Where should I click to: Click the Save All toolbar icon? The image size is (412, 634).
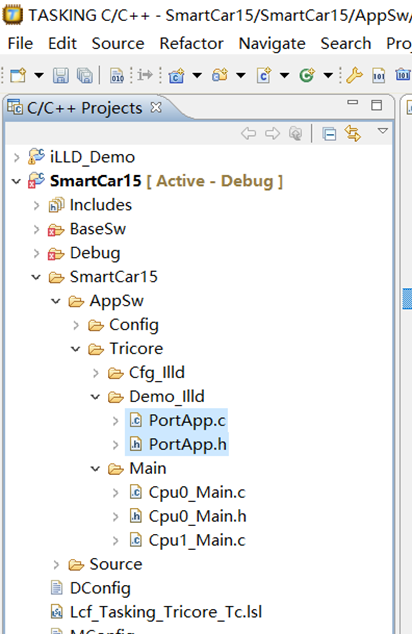pos(85,75)
